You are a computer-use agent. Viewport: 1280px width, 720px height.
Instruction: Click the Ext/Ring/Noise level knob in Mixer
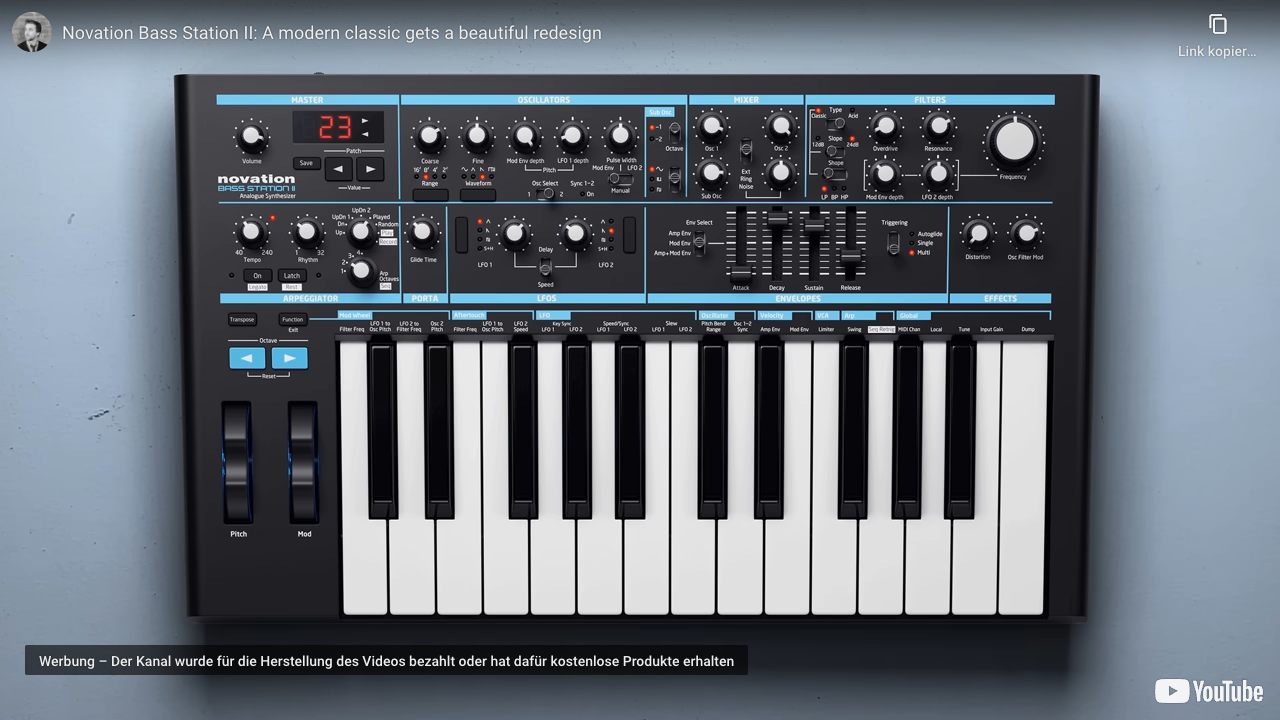click(x=780, y=174)
